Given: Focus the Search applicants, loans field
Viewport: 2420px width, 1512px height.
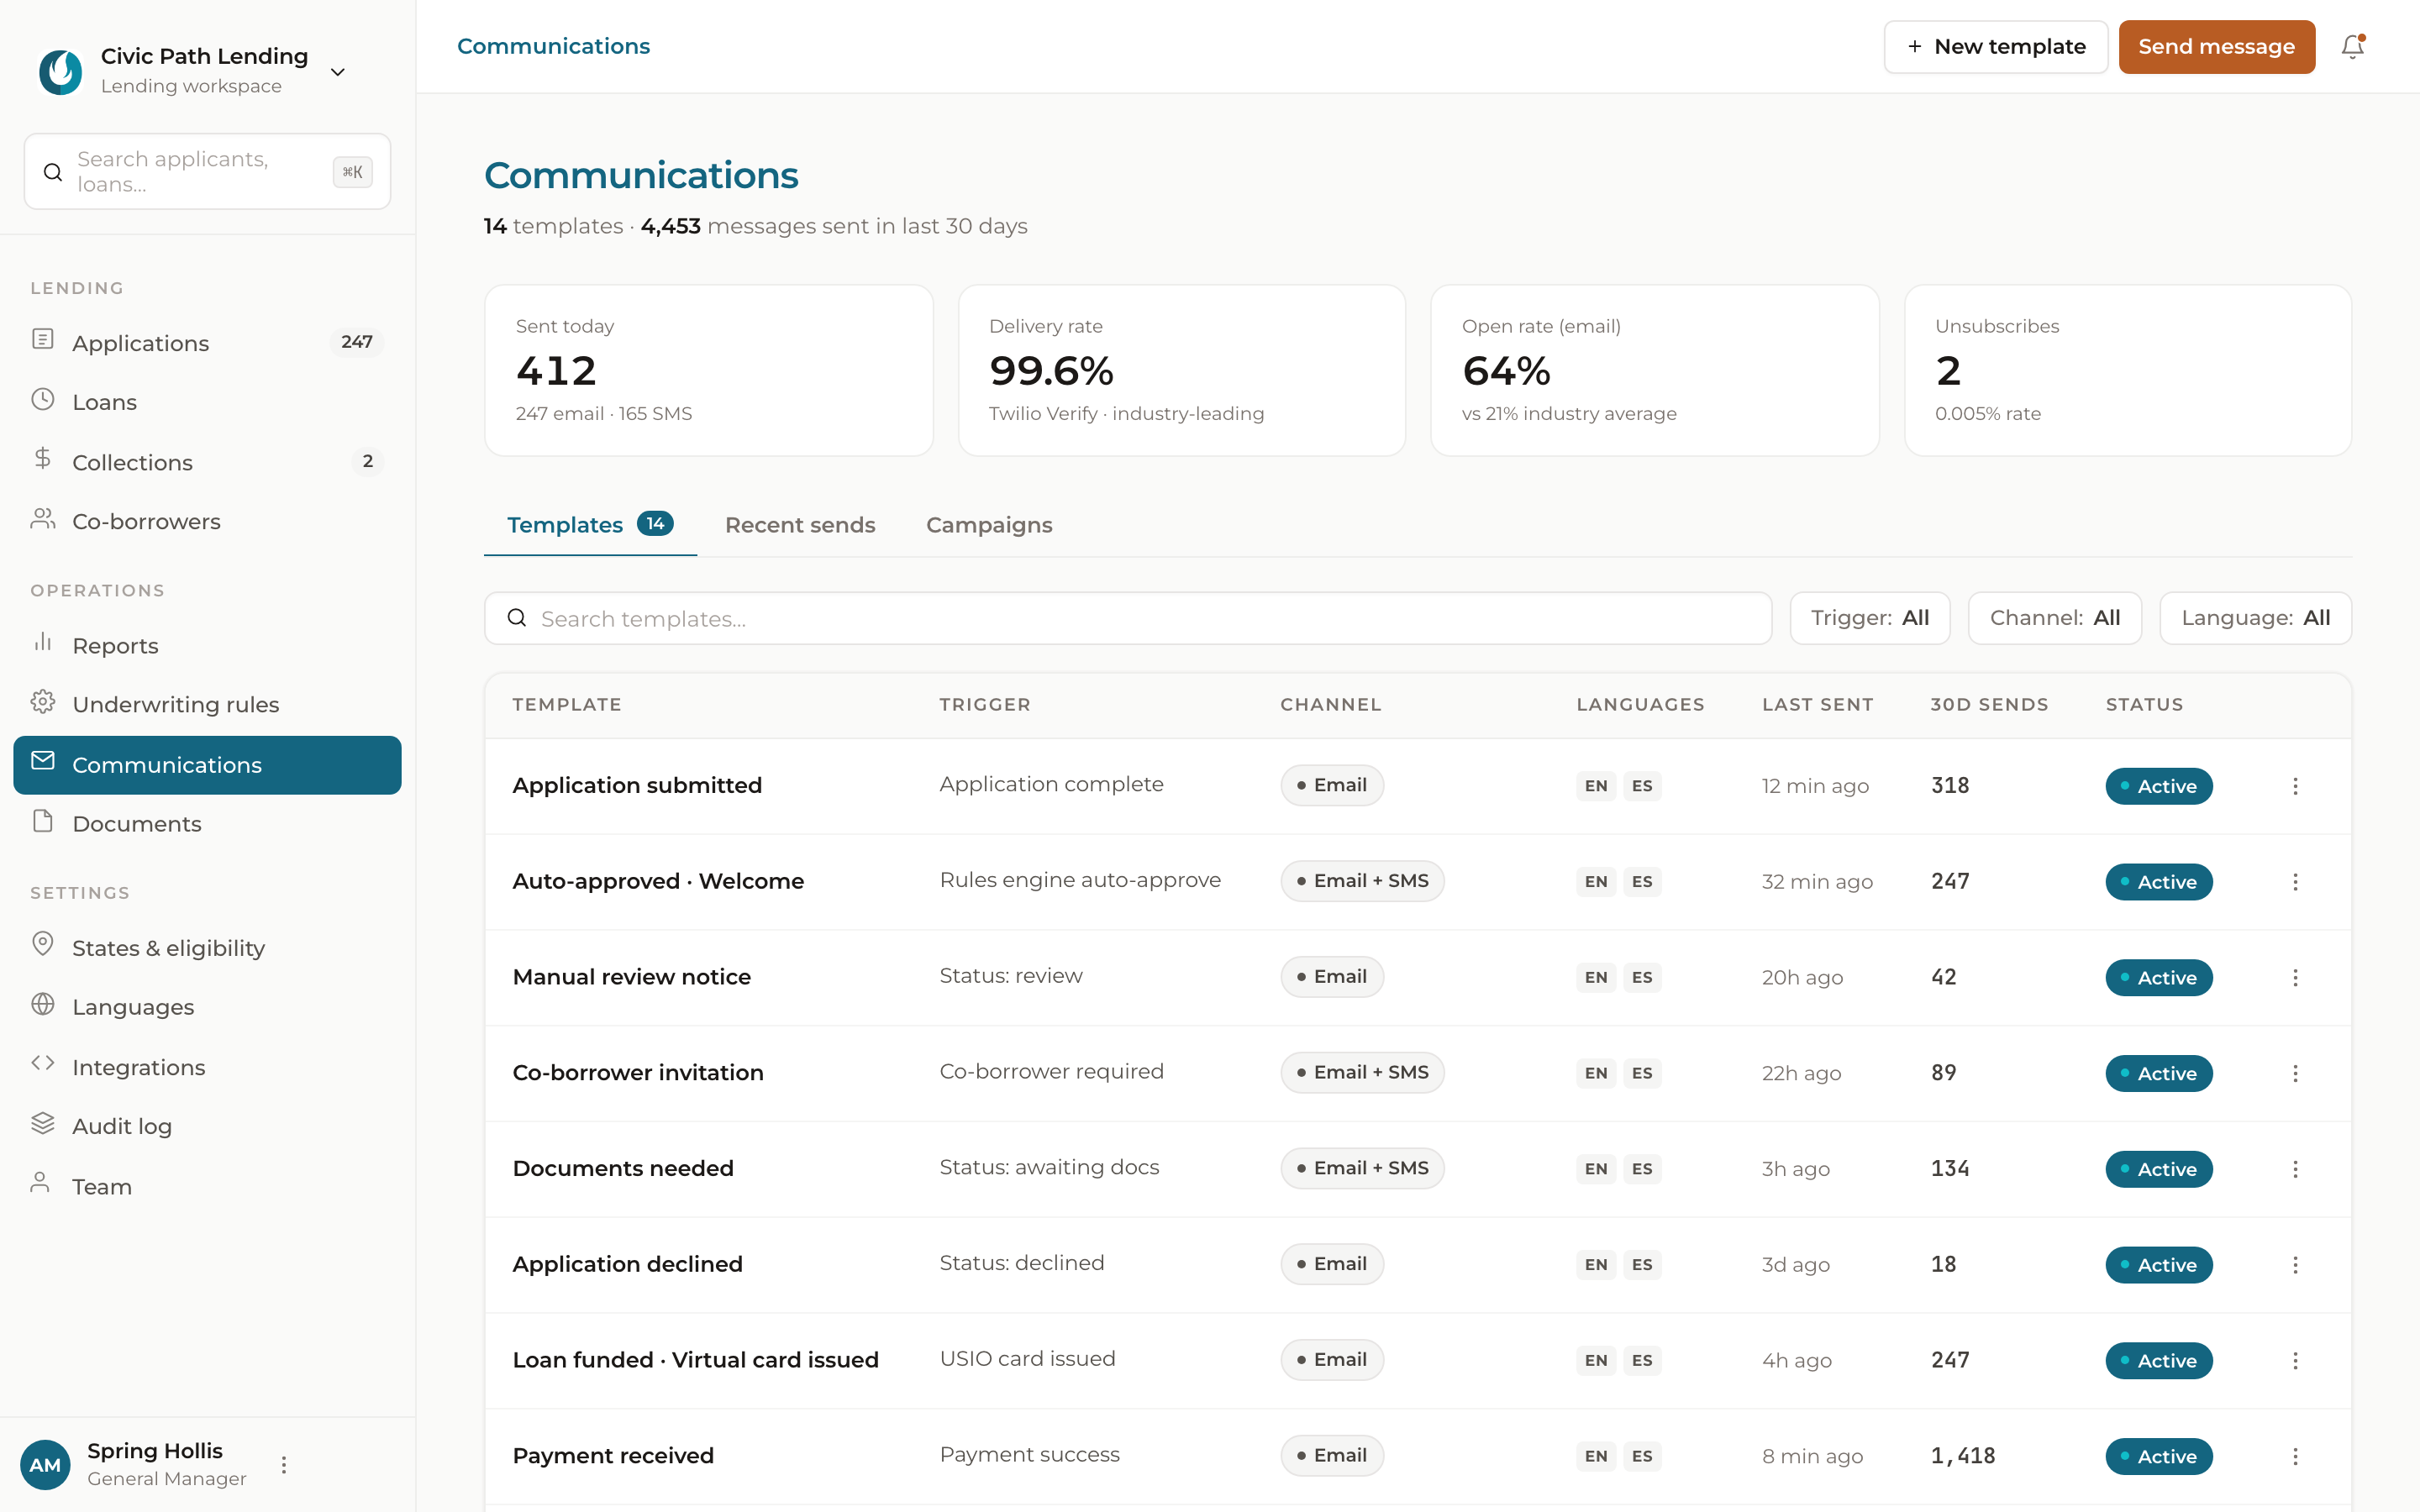Looking at the screenshot, I should click(x=207, y=171).
